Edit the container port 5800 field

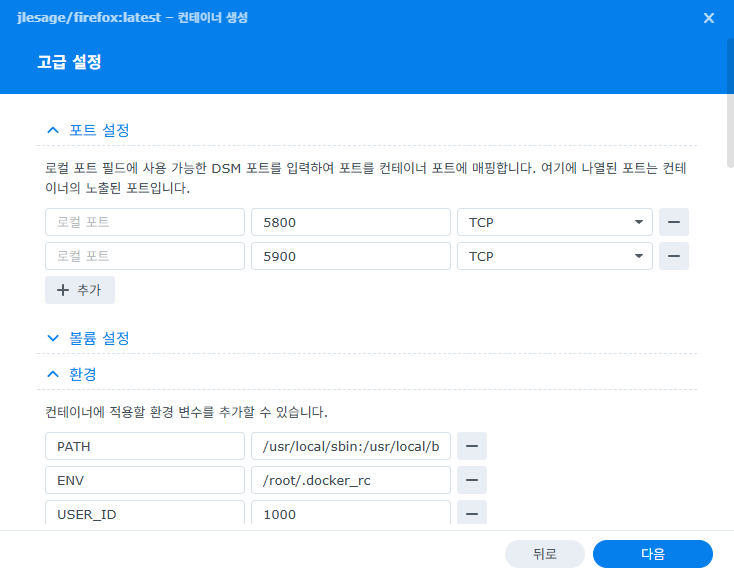point(350,222)
